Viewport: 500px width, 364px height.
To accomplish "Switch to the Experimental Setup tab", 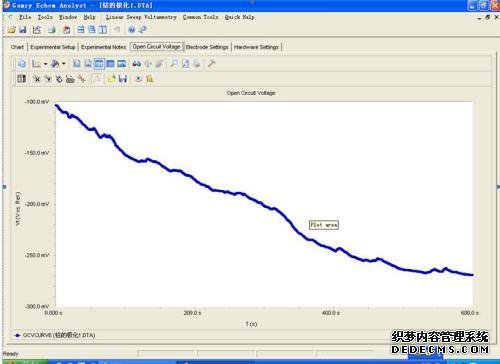I will click(x=53, y=47).
